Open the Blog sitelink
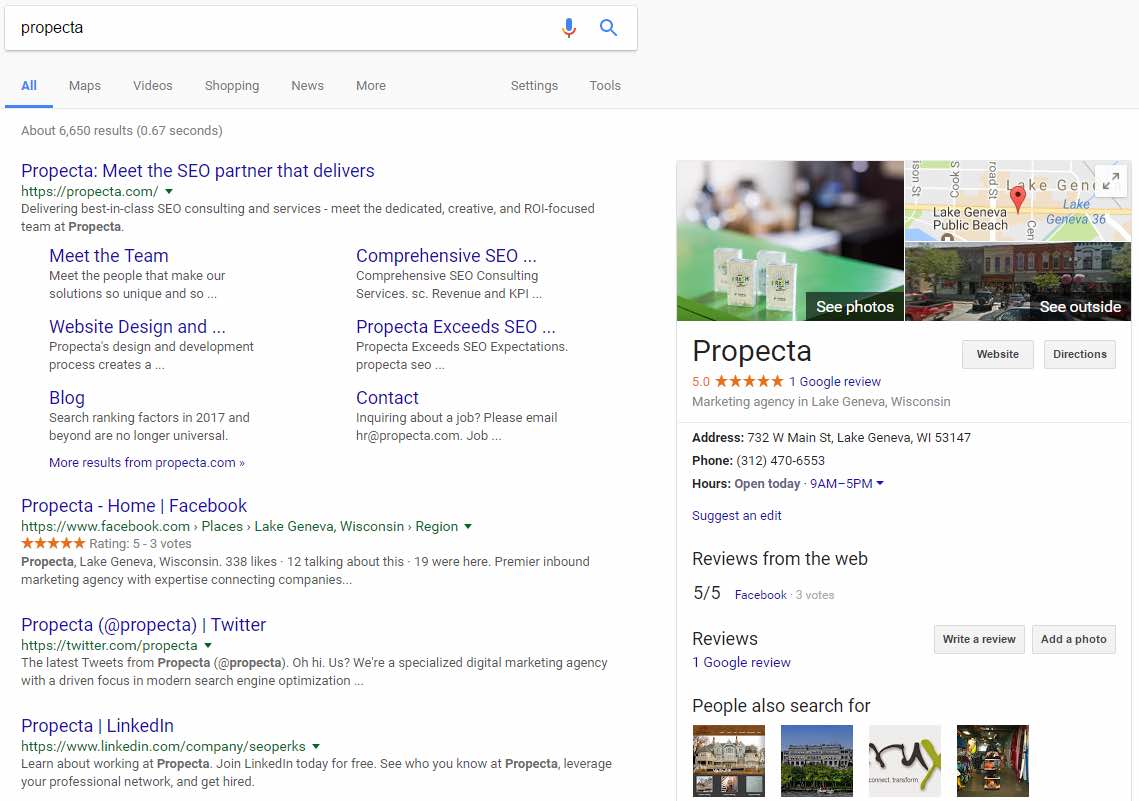The height and width of the screenshot is (801, 1139). [67, 398]
